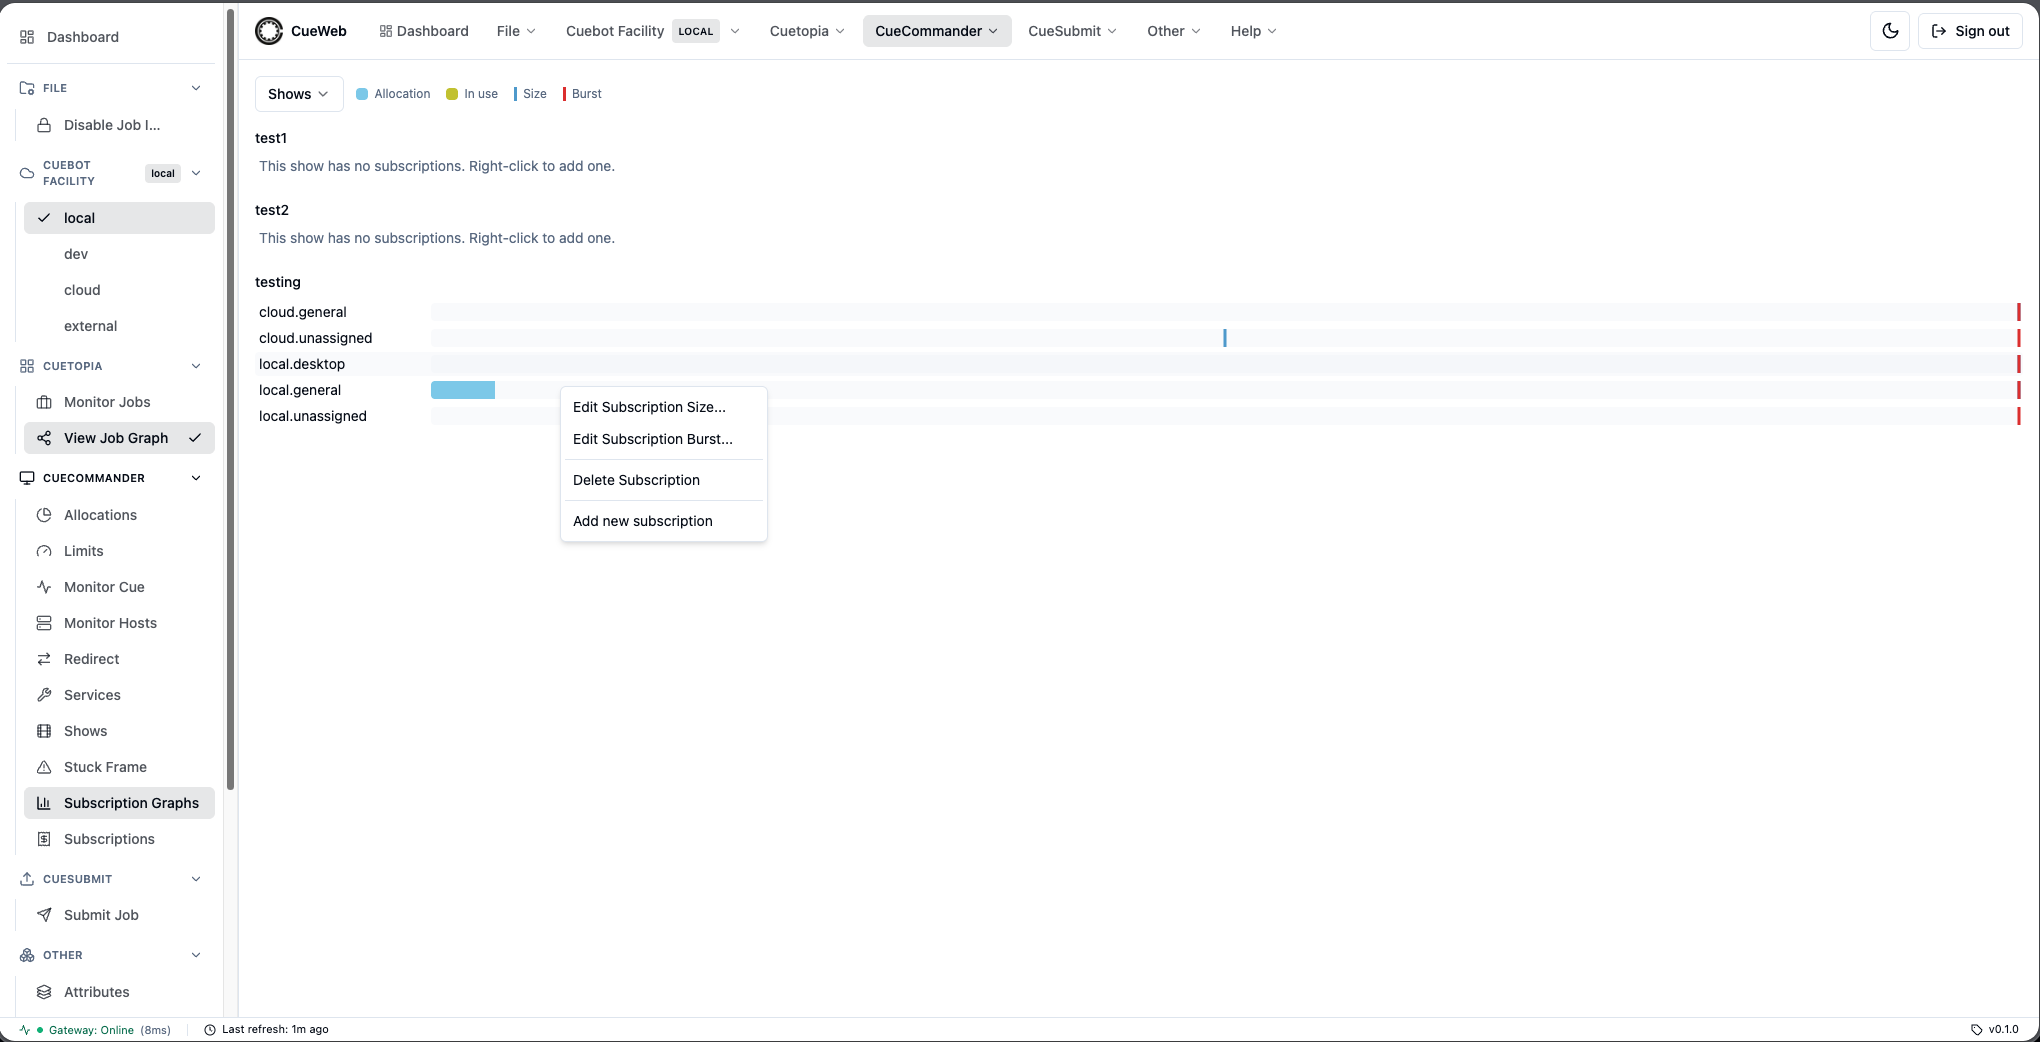
Task: Select the cloud facility option
Action: (x=119, y=290)
